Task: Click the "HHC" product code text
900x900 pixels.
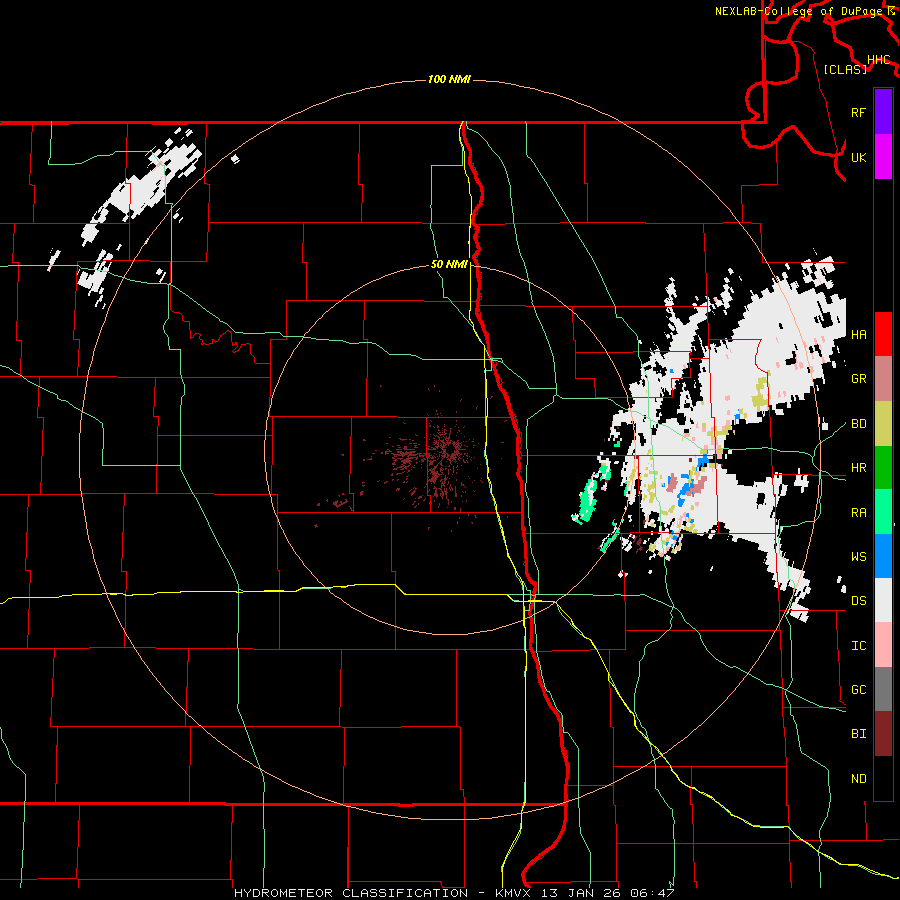Action: 879,60
